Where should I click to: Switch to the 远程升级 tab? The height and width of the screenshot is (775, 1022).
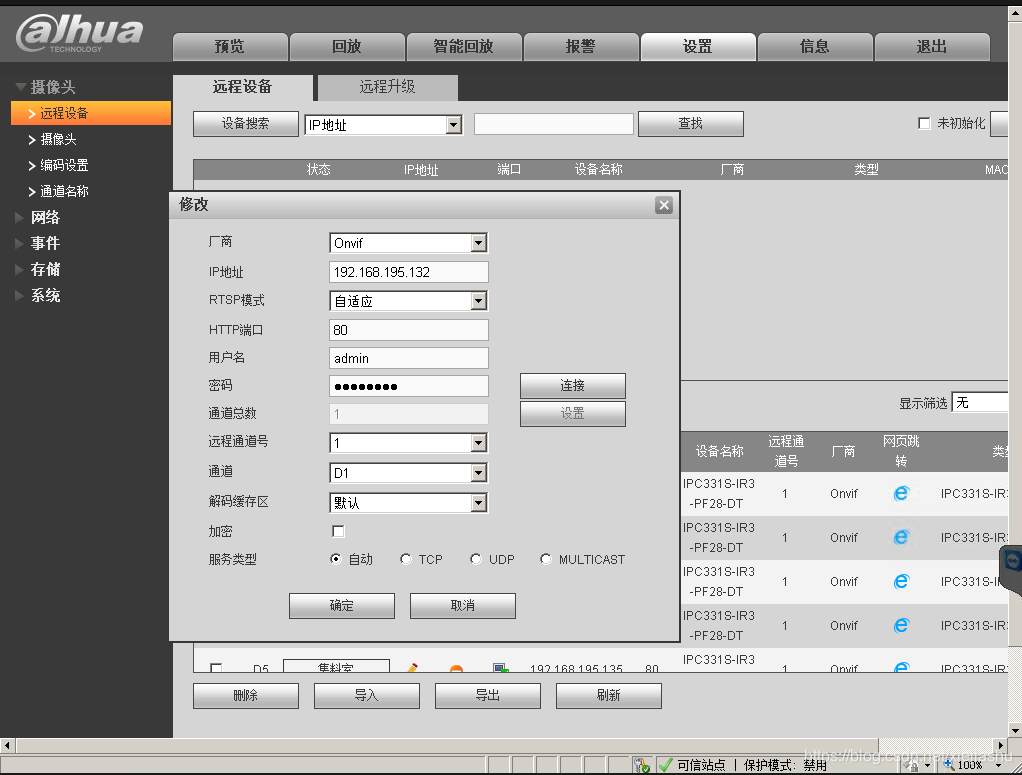pos(387,87)
